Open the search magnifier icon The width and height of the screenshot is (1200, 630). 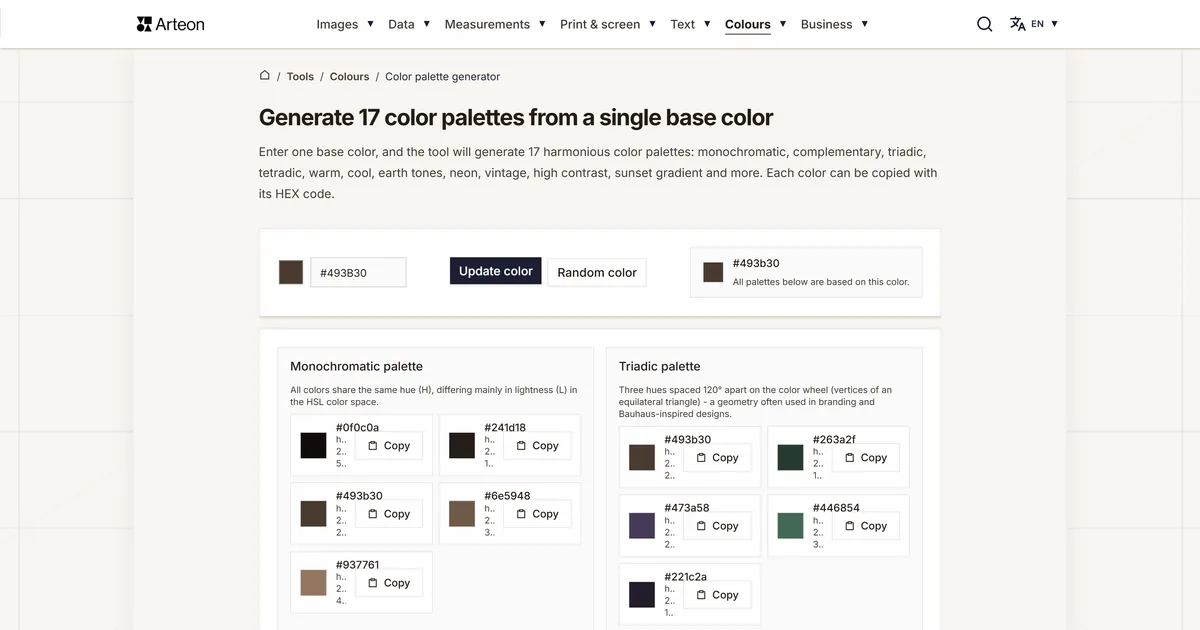(x=985, y=24)
